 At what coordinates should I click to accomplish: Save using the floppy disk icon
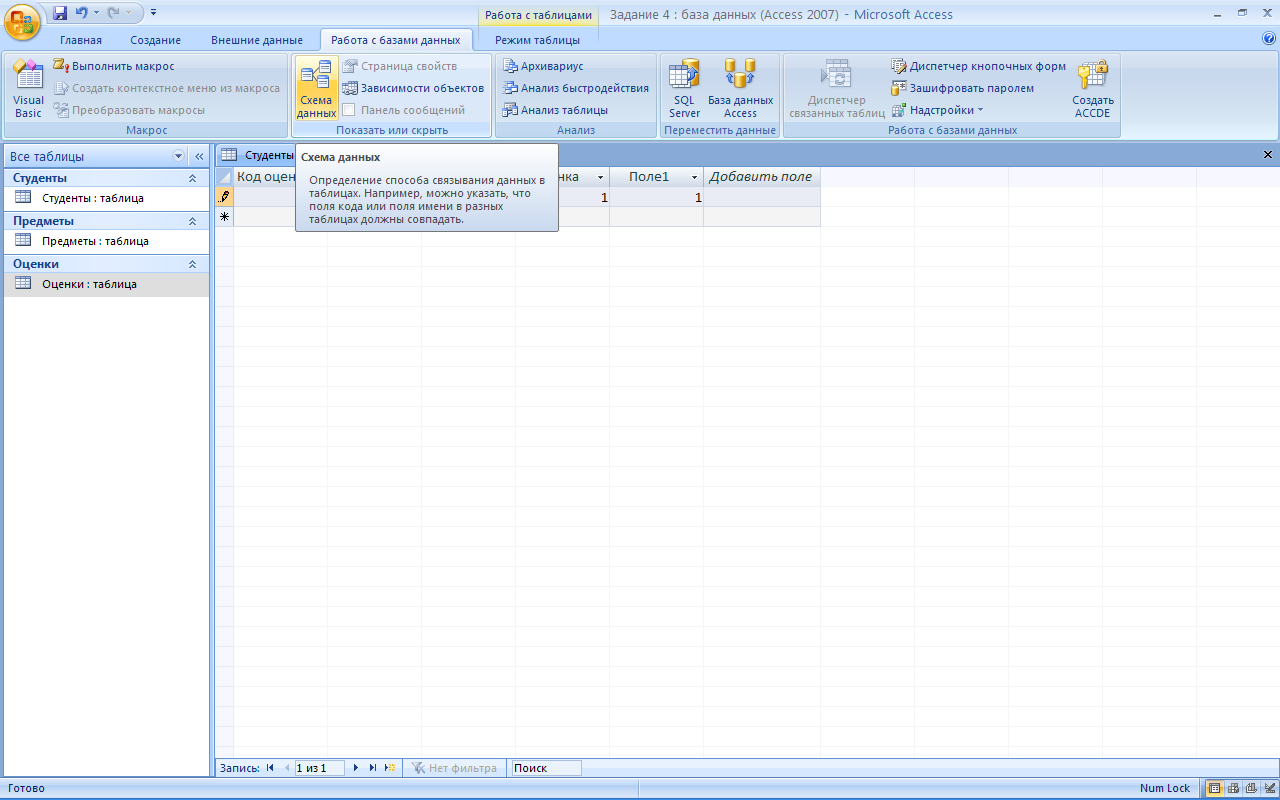tap(60, 14)
